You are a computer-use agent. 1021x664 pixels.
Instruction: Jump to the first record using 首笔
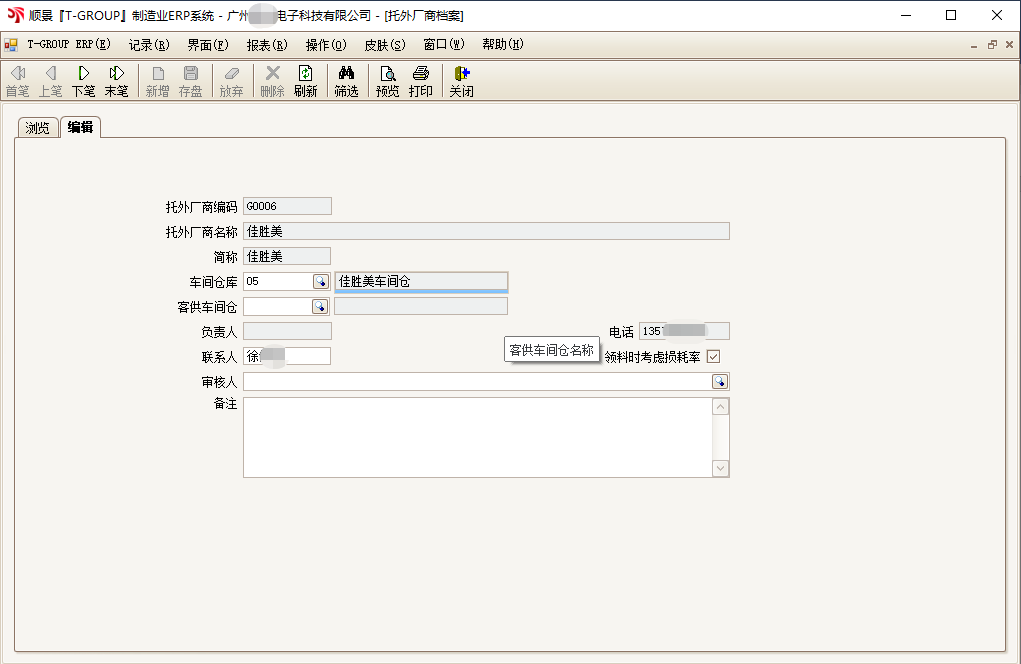[x=17, y=80]
